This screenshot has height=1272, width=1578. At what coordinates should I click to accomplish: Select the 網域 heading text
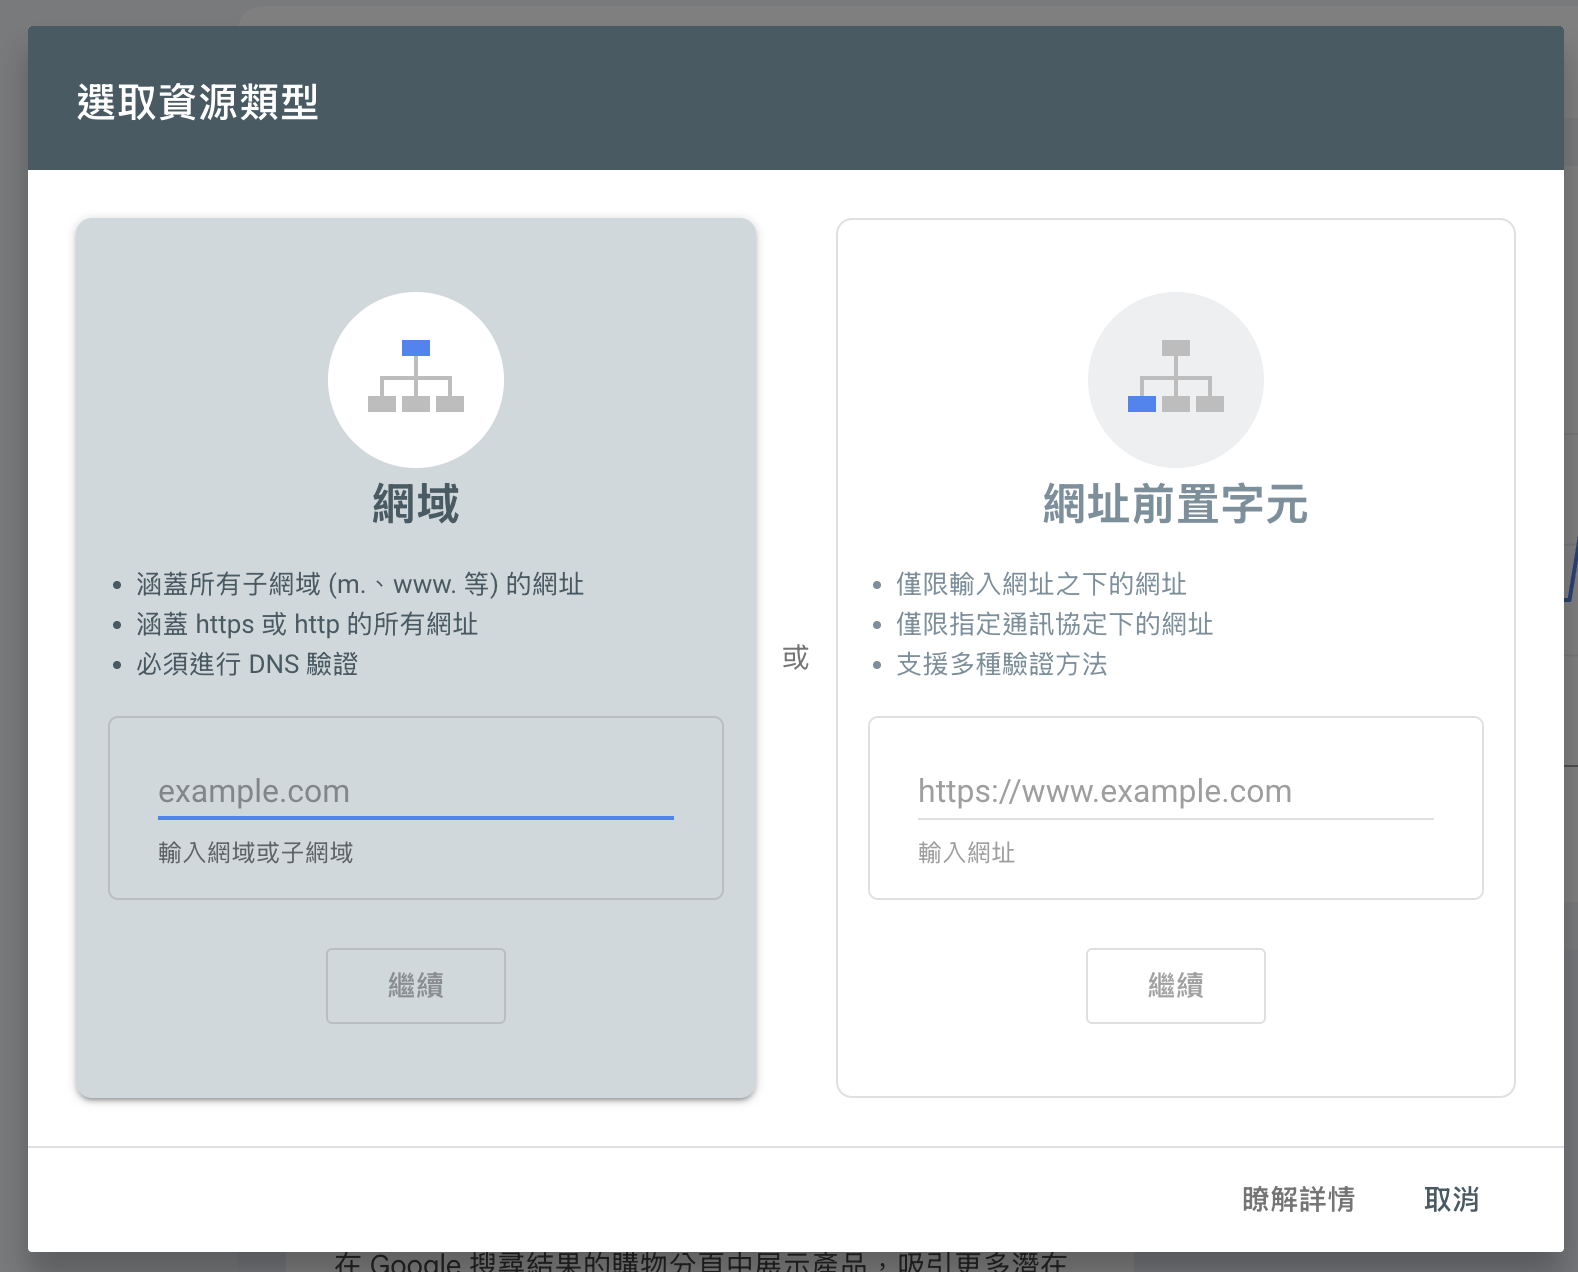point(415,504)
